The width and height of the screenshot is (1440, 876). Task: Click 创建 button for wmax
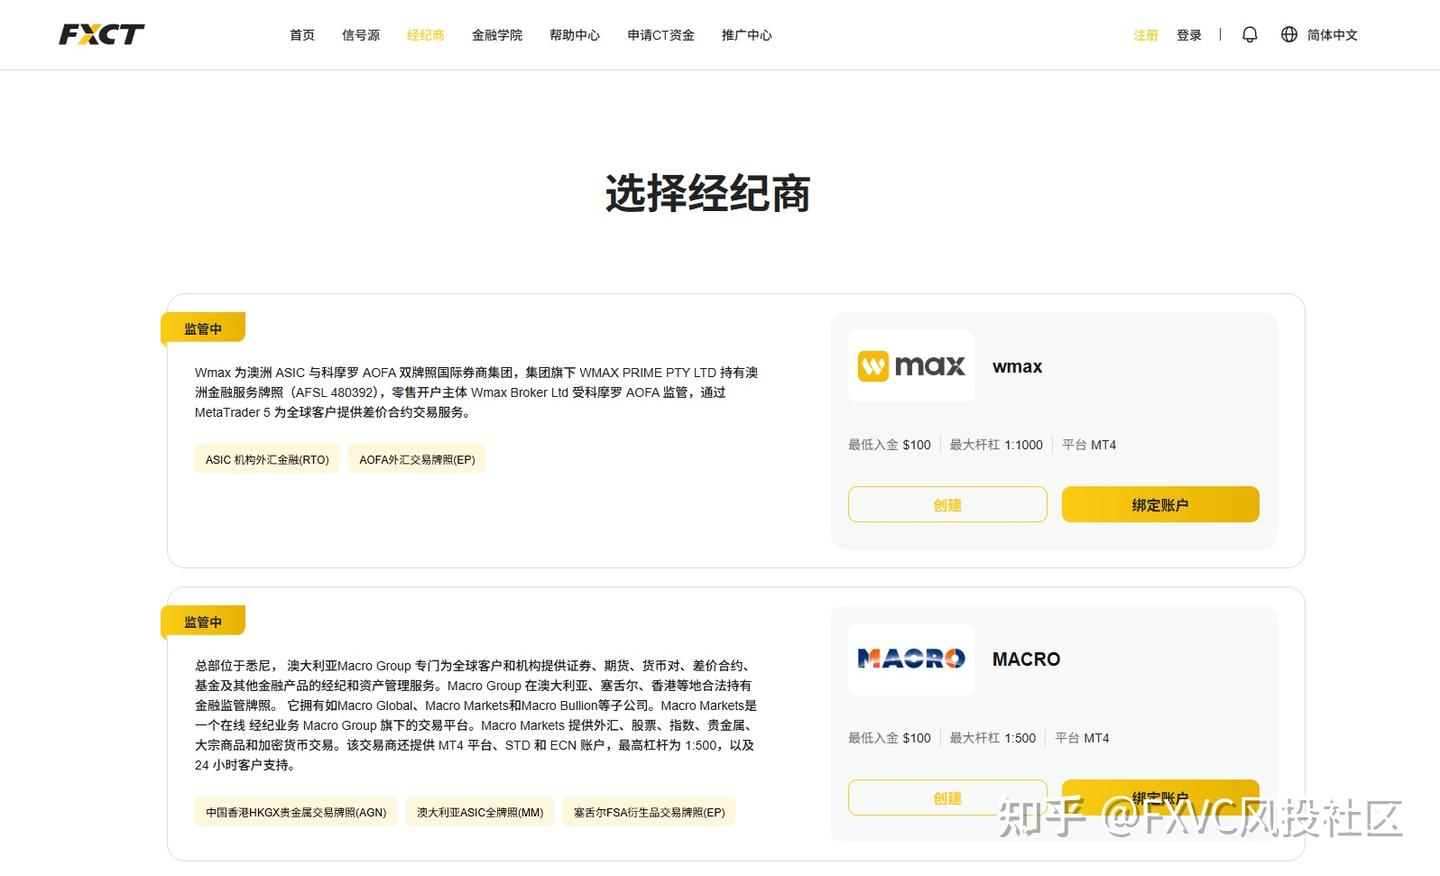click(947, 504)
